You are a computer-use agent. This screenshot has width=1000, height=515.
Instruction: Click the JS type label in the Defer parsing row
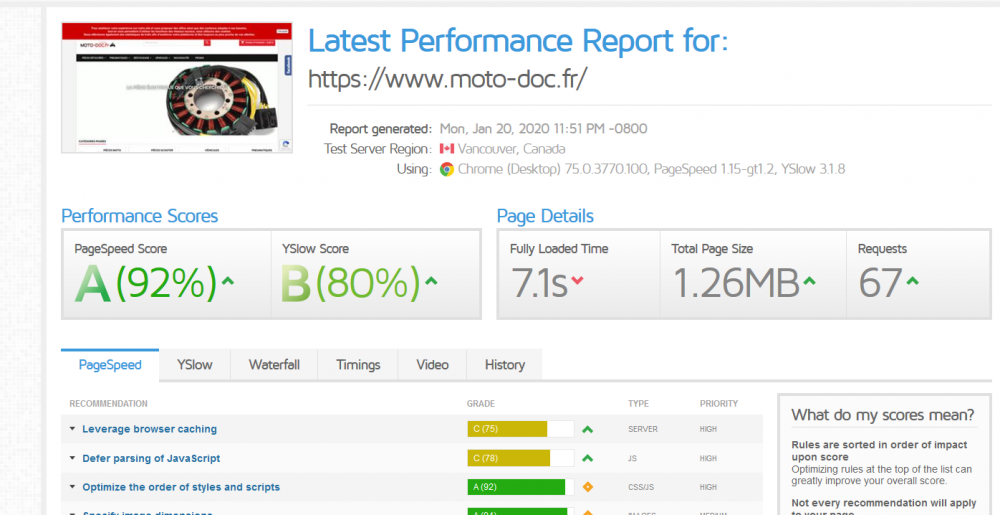click(633, 458)
